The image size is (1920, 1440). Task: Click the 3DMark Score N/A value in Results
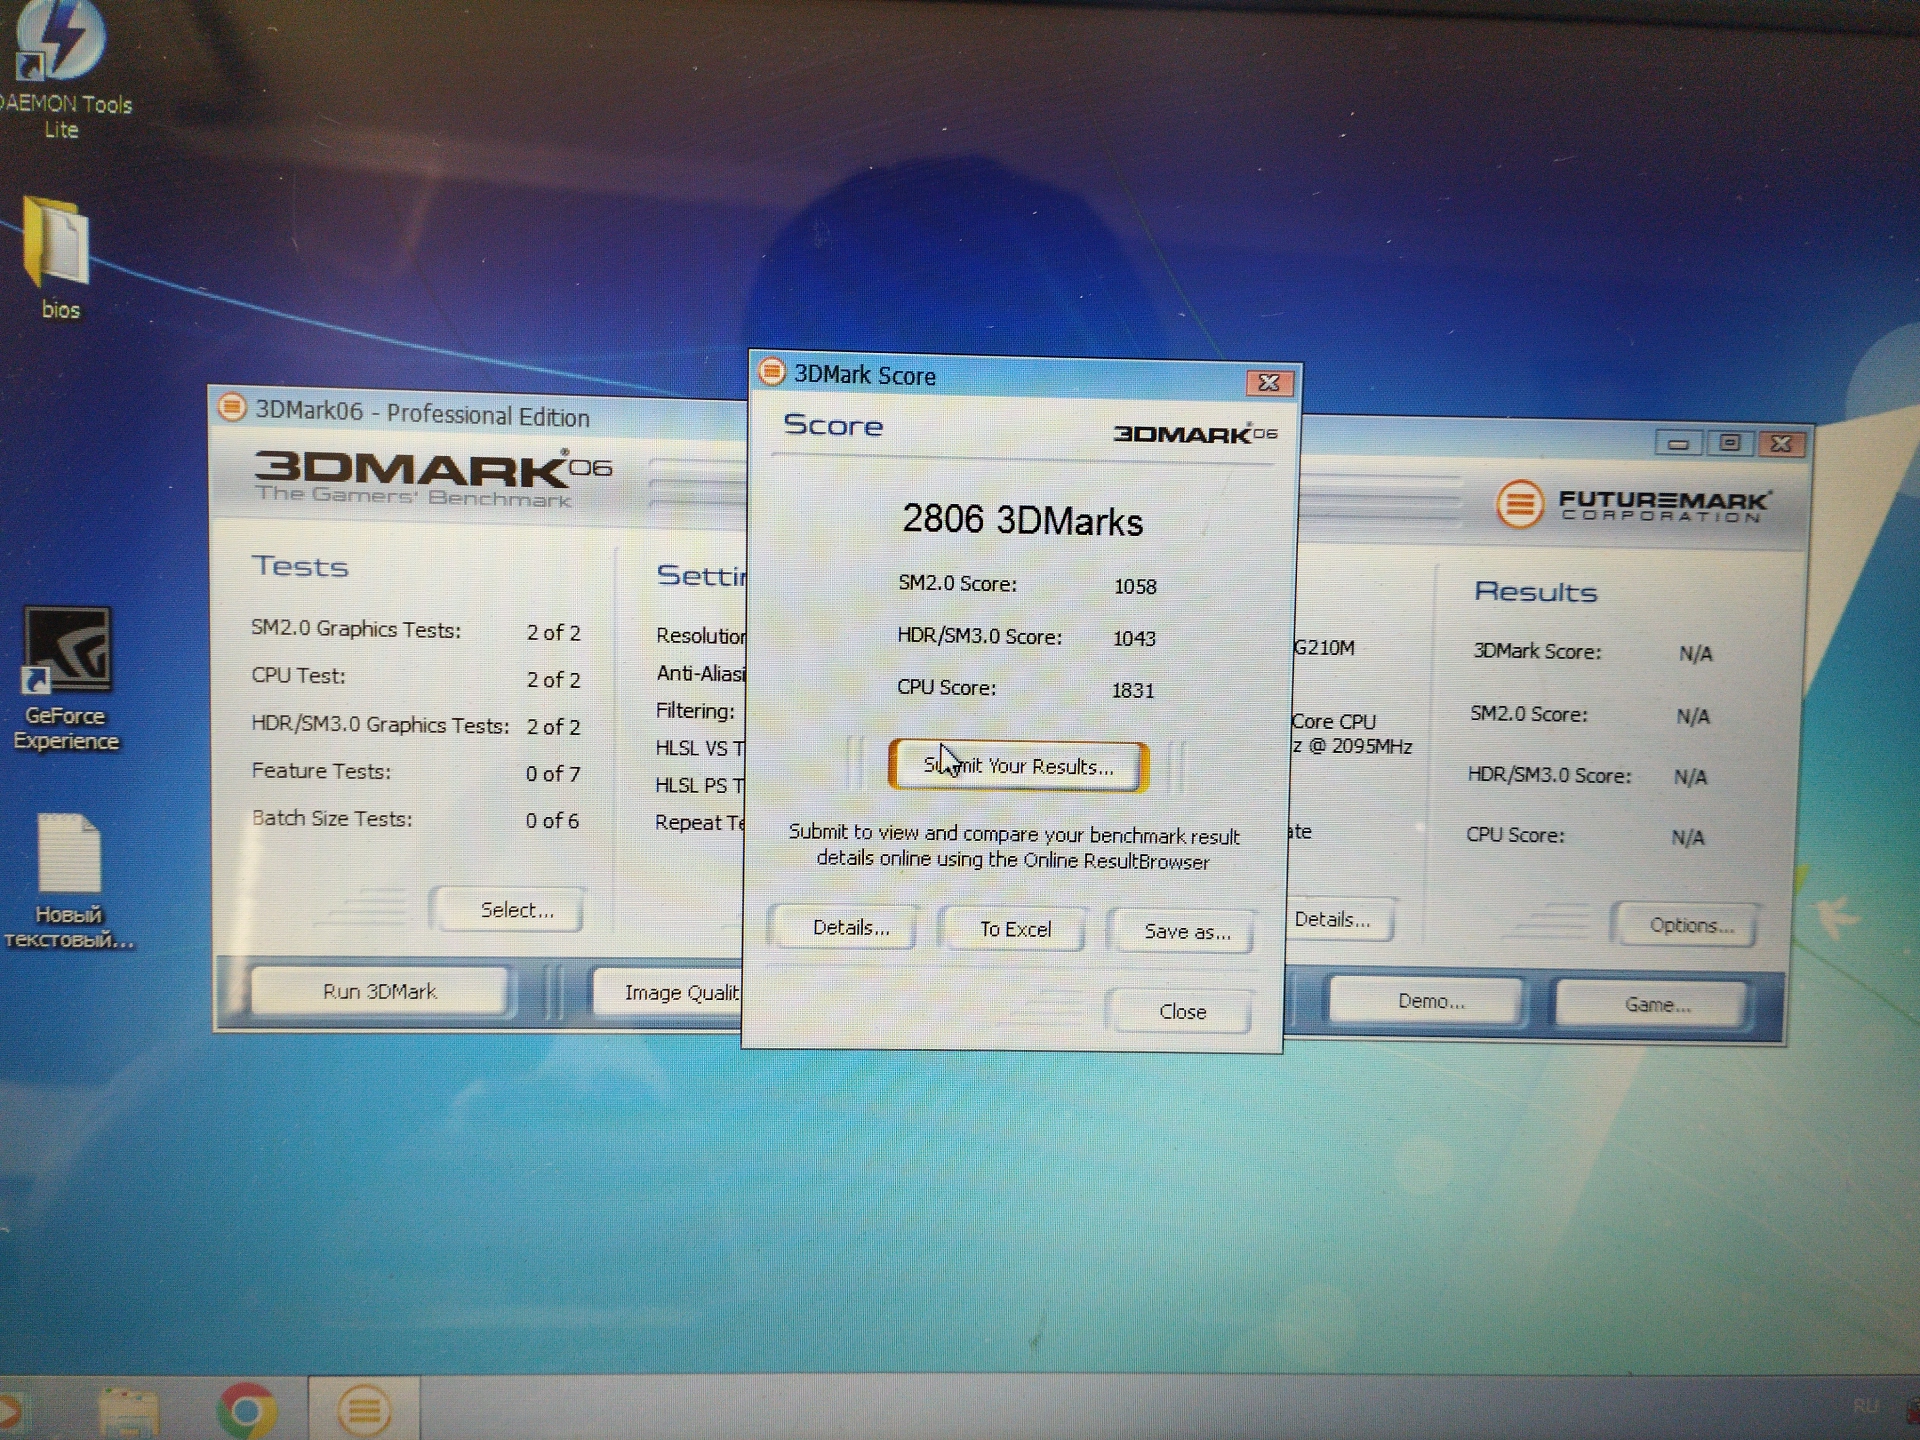click(x=1695, y=654)
